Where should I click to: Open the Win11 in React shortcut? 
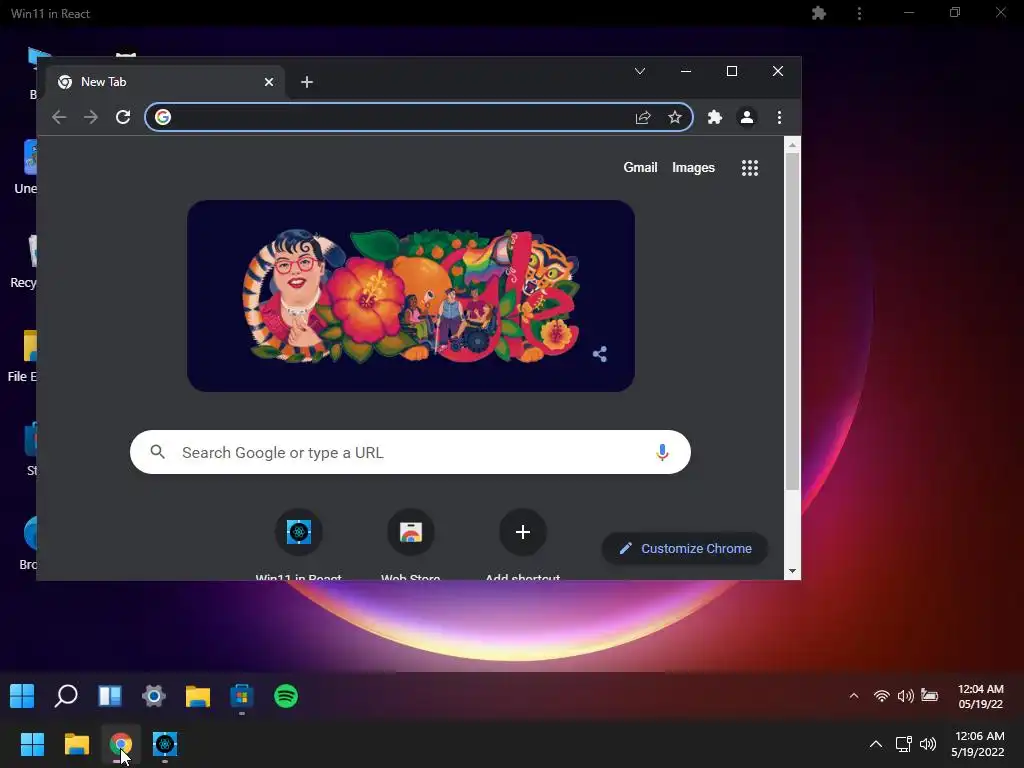click(298, 532)
